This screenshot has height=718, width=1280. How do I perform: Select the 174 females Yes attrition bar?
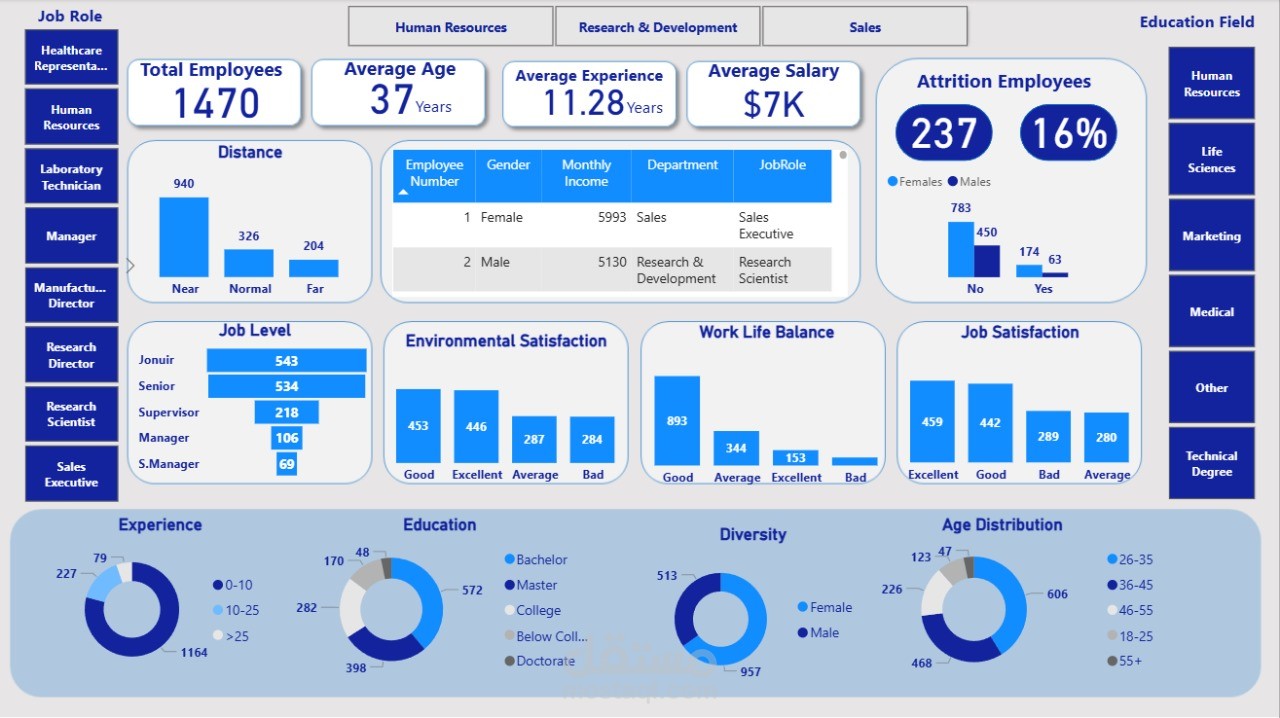(x=1029, y=271)
